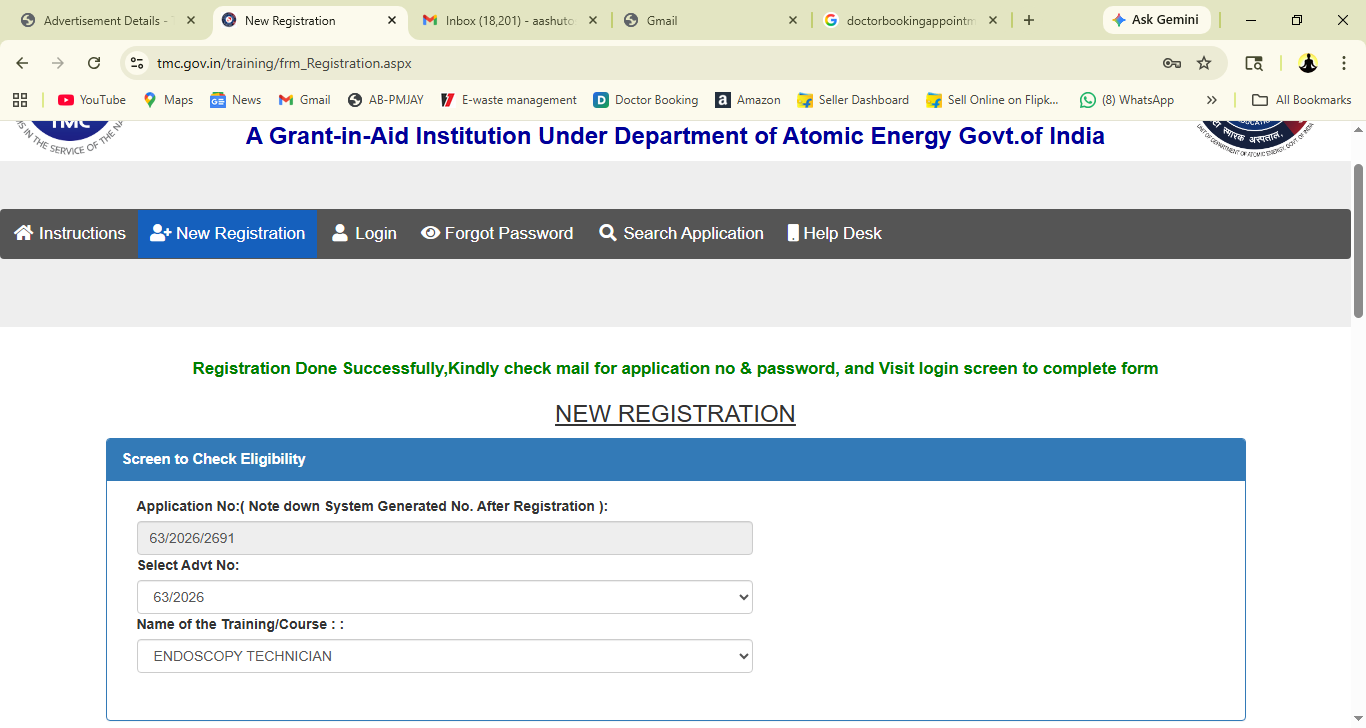Open the WhatsApp bookmark
1366x728 pixels.
tap(1127, 100)
